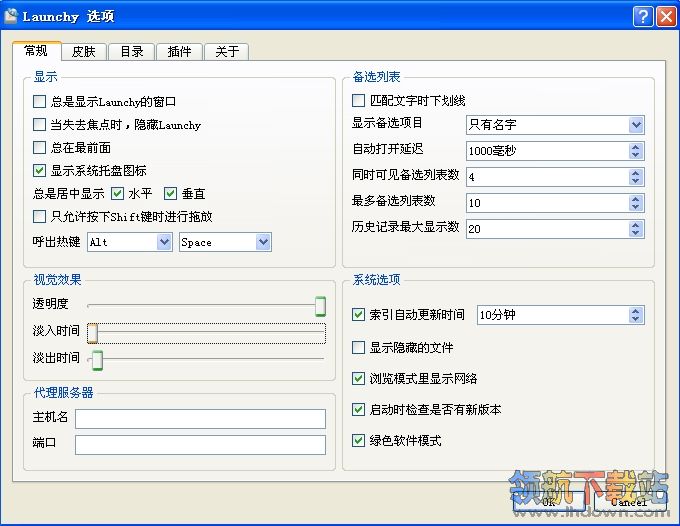Click the 淡出时间 slider handle

click(x=98, y=360)
